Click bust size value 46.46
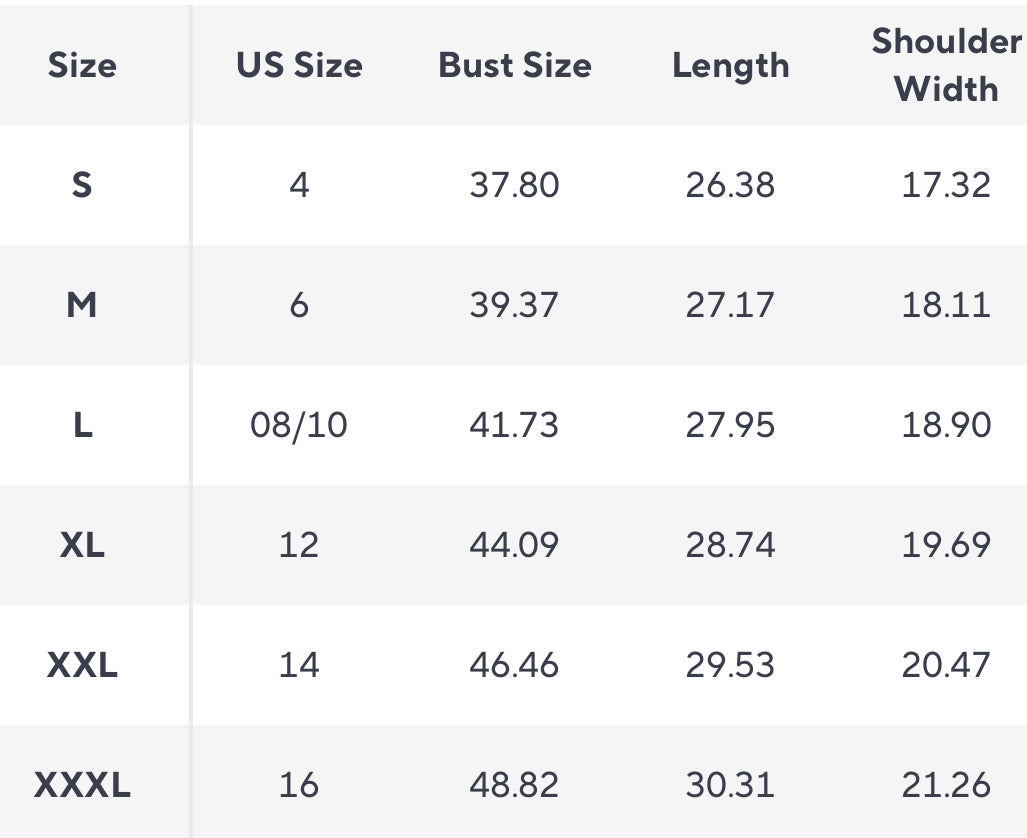Screen dimensions: 1027x838 point(514,665)
